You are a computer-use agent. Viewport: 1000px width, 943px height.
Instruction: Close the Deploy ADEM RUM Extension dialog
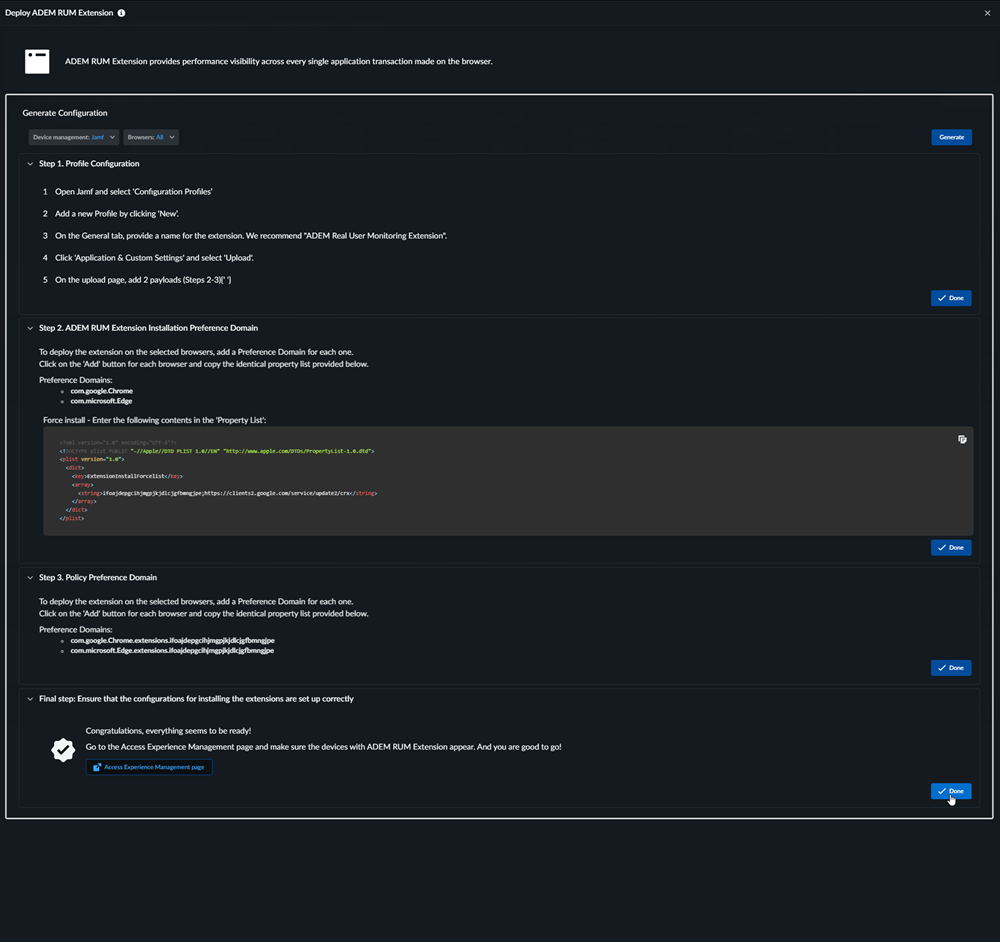click(x=987, y=13)
